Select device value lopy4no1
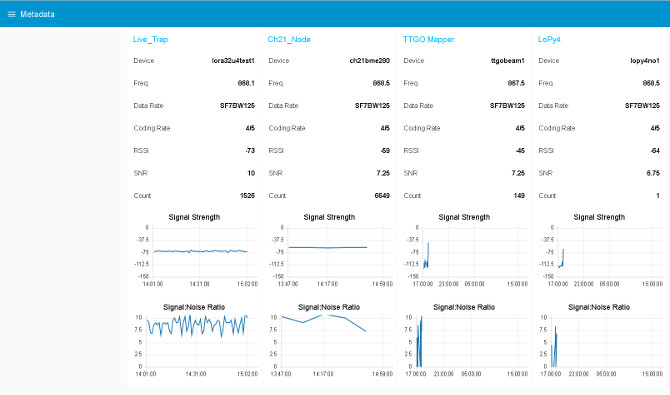This screenshot has width=670, height=395. 645,61
